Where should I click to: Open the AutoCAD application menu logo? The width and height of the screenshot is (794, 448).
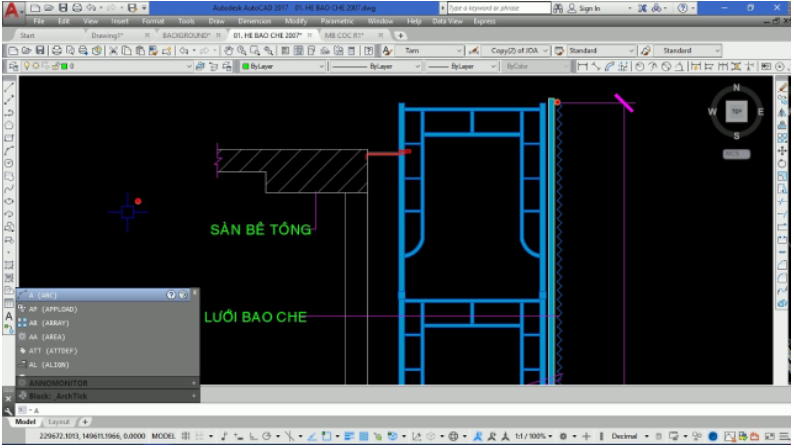click(x=10, y=10)
